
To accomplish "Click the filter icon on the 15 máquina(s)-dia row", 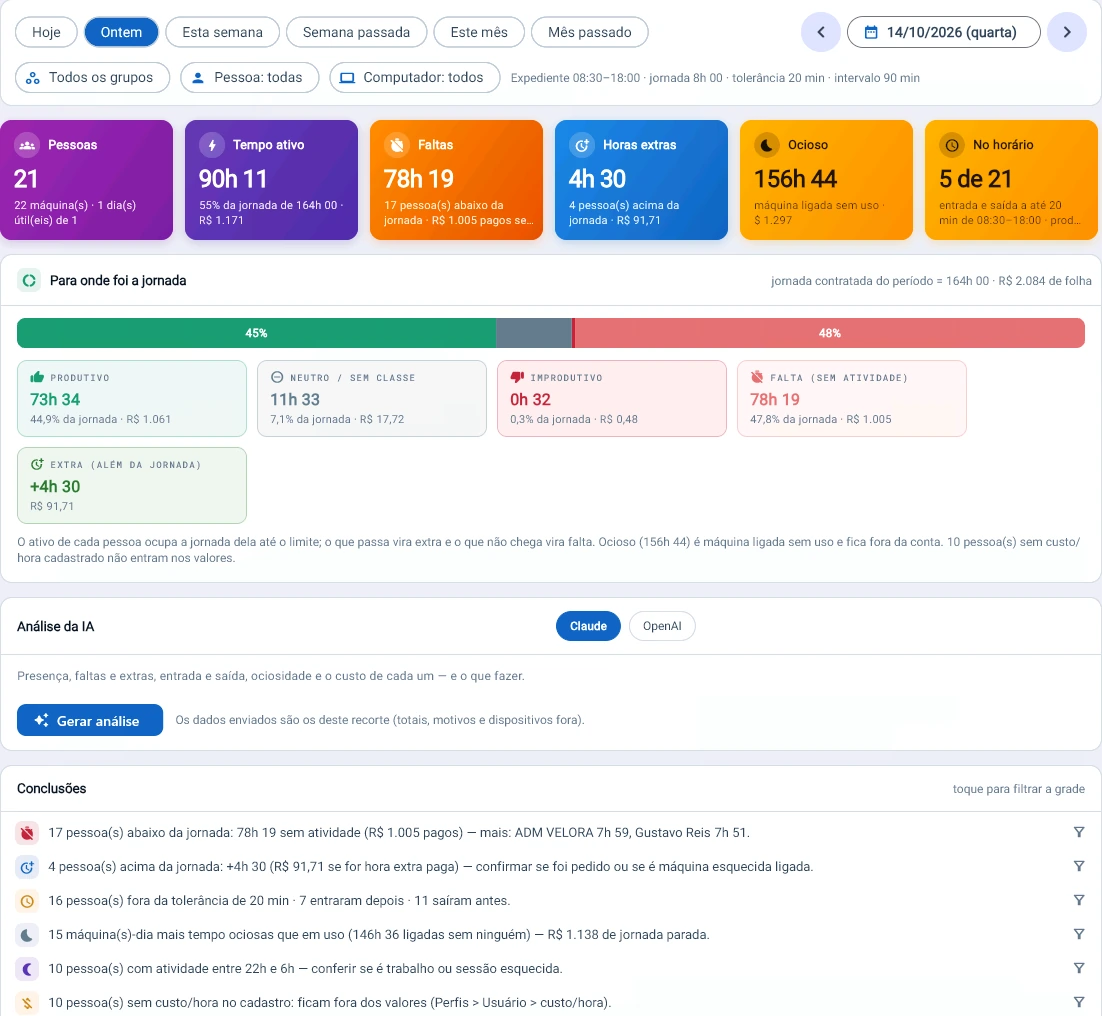I will [1079, 934].
